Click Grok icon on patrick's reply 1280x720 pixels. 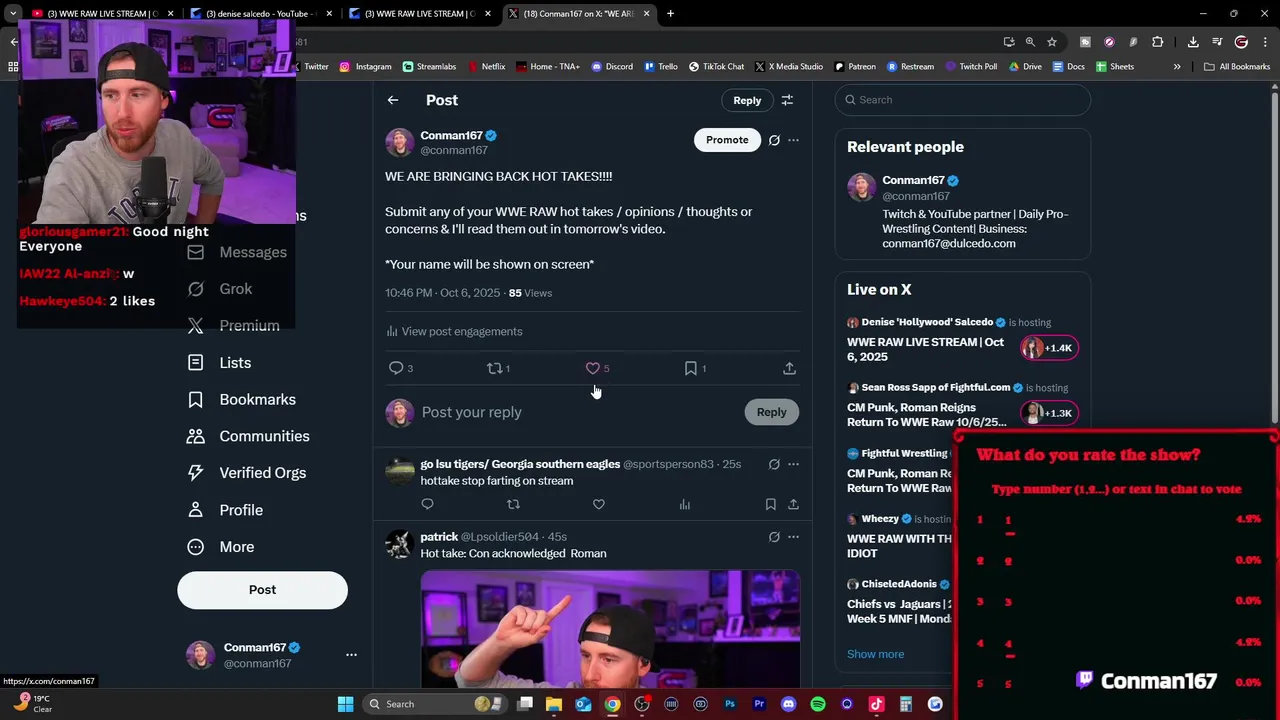(774, 537)
